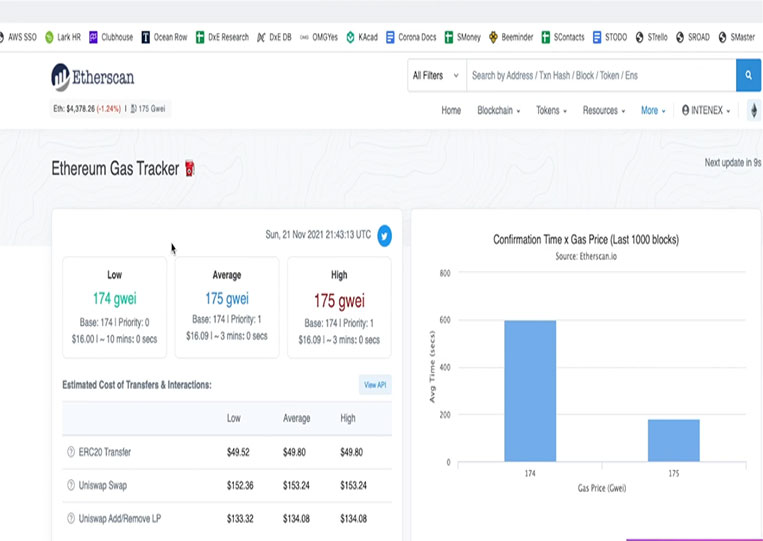Open the Corona Docs bookmark
Image resolution: width=763 pixels, height=541 pixels.
(411, 37)
